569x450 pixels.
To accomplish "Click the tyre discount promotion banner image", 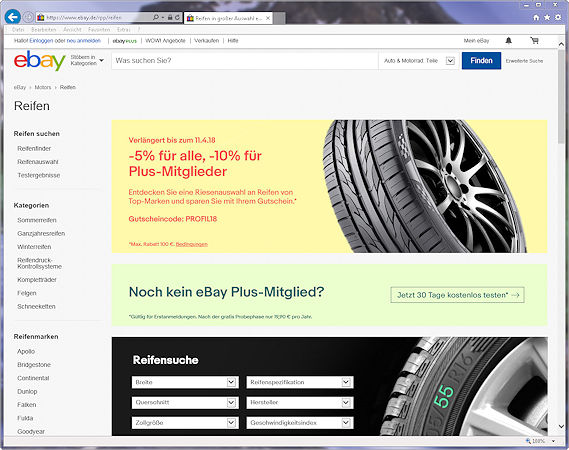I will [329, 187].
